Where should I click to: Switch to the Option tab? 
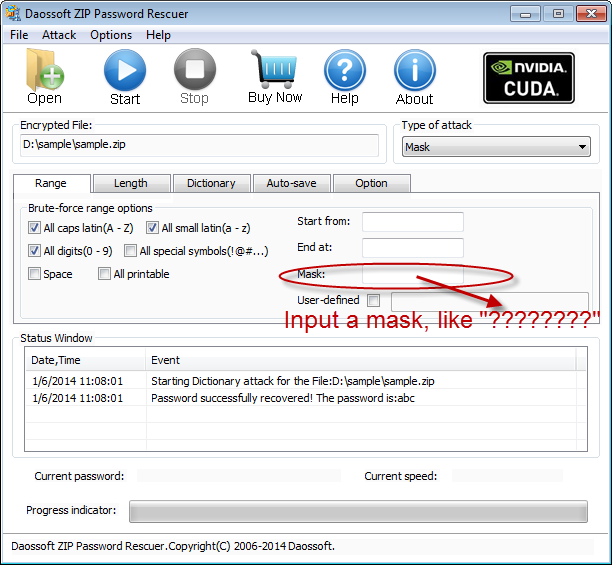click(x=372, y=183)
